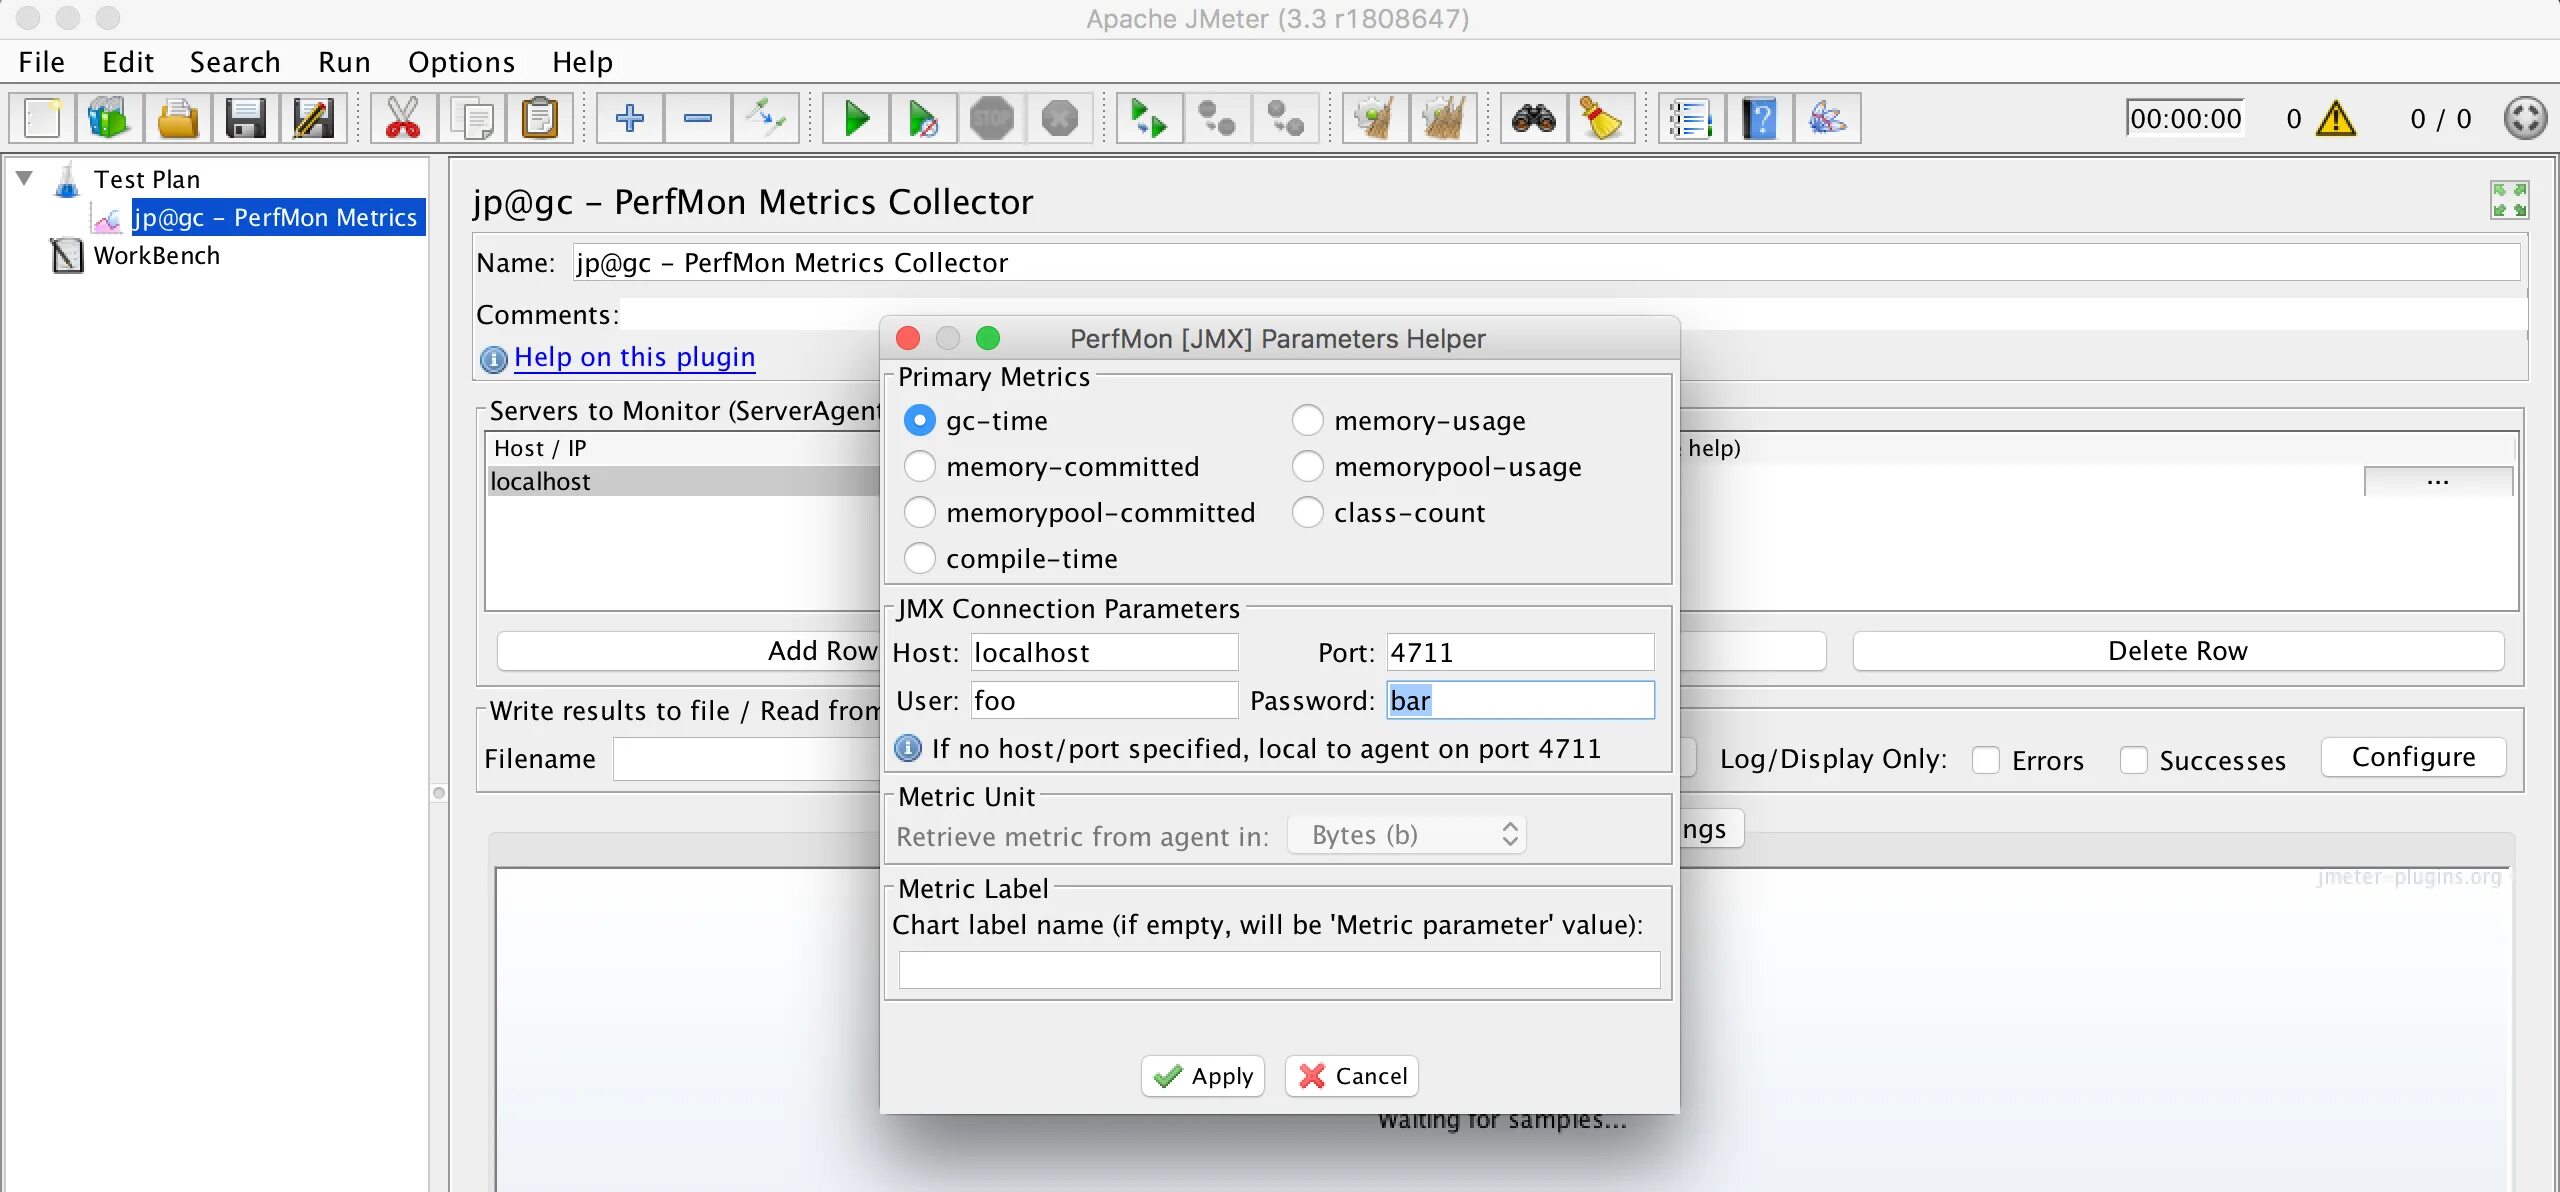Enable the Errors checkbox

1986,761
